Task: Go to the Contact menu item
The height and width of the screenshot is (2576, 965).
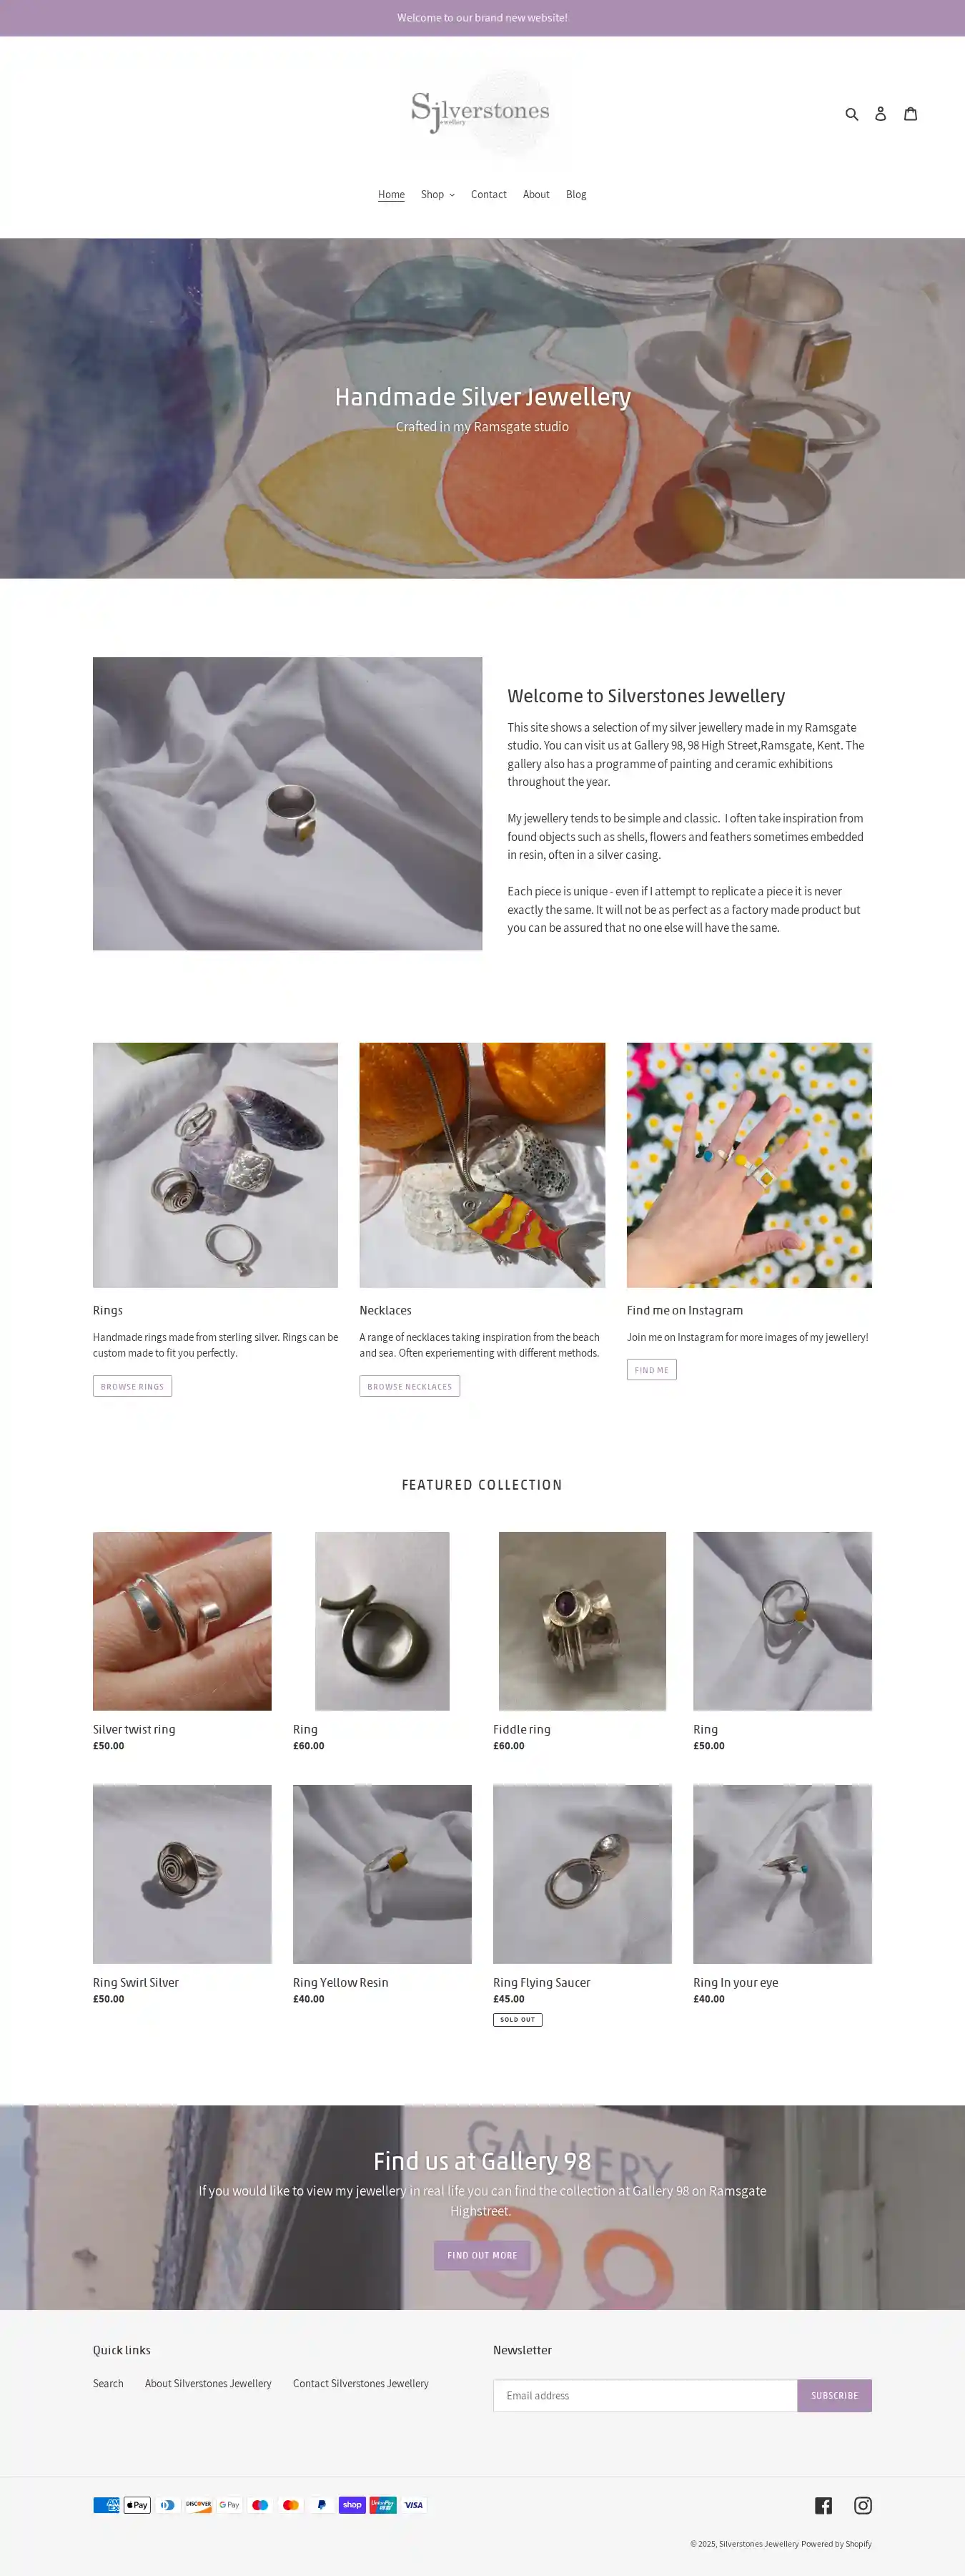Action: coord(488,194)
